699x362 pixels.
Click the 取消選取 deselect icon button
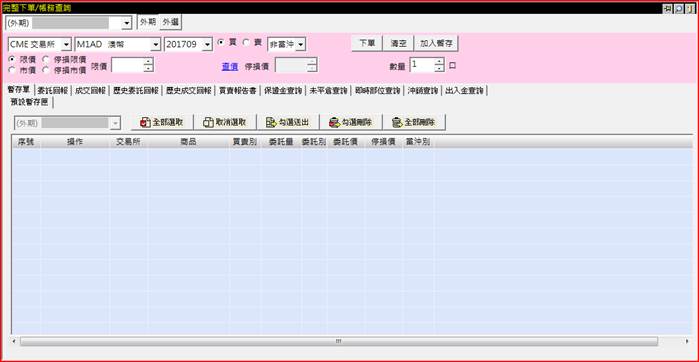tap(226, 123)
